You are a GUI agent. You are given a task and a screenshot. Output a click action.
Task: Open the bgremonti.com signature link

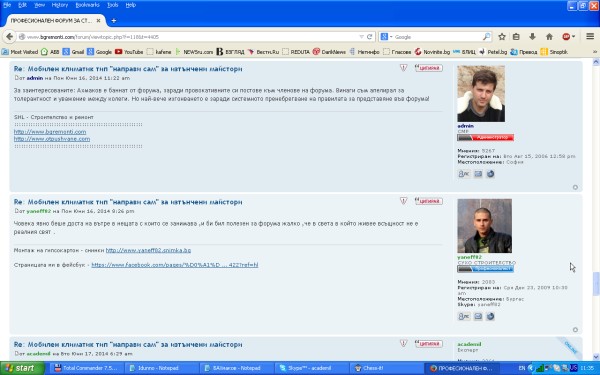[50, 132]
